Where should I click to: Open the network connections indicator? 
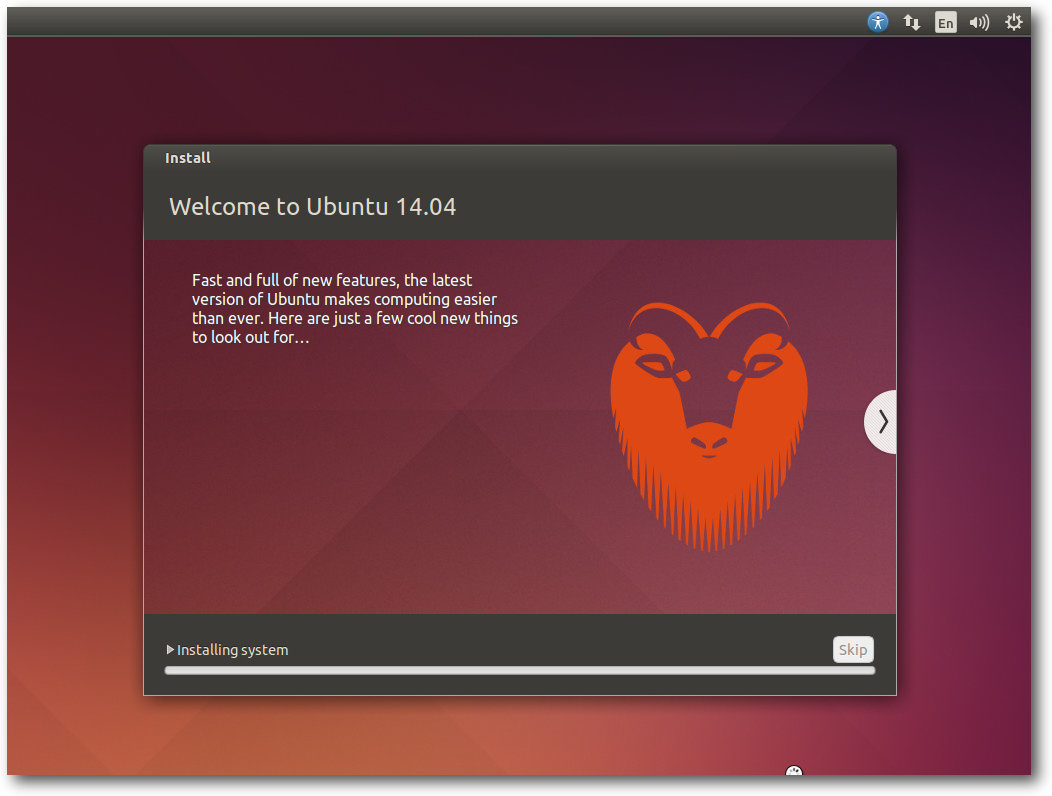click(x=911, y=23)
